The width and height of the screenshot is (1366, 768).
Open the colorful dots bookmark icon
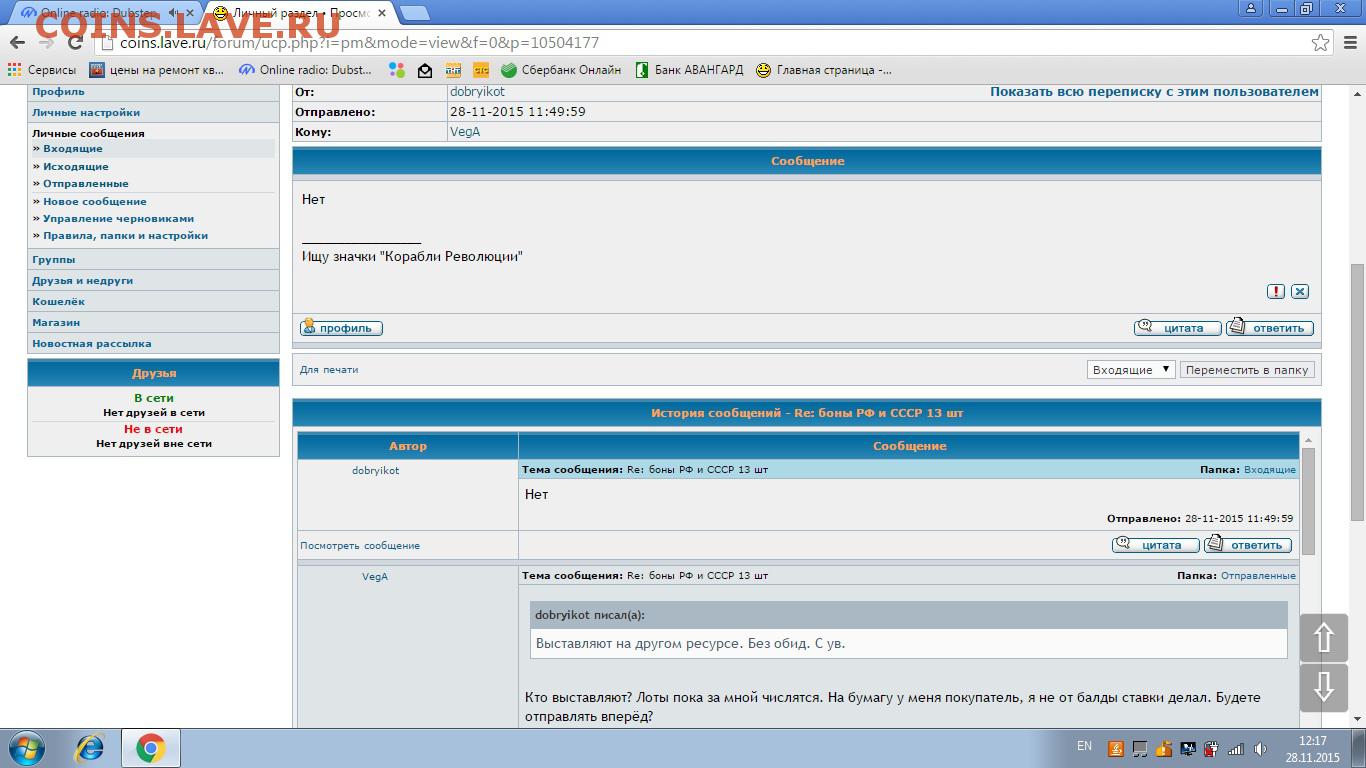pos(397,70)
